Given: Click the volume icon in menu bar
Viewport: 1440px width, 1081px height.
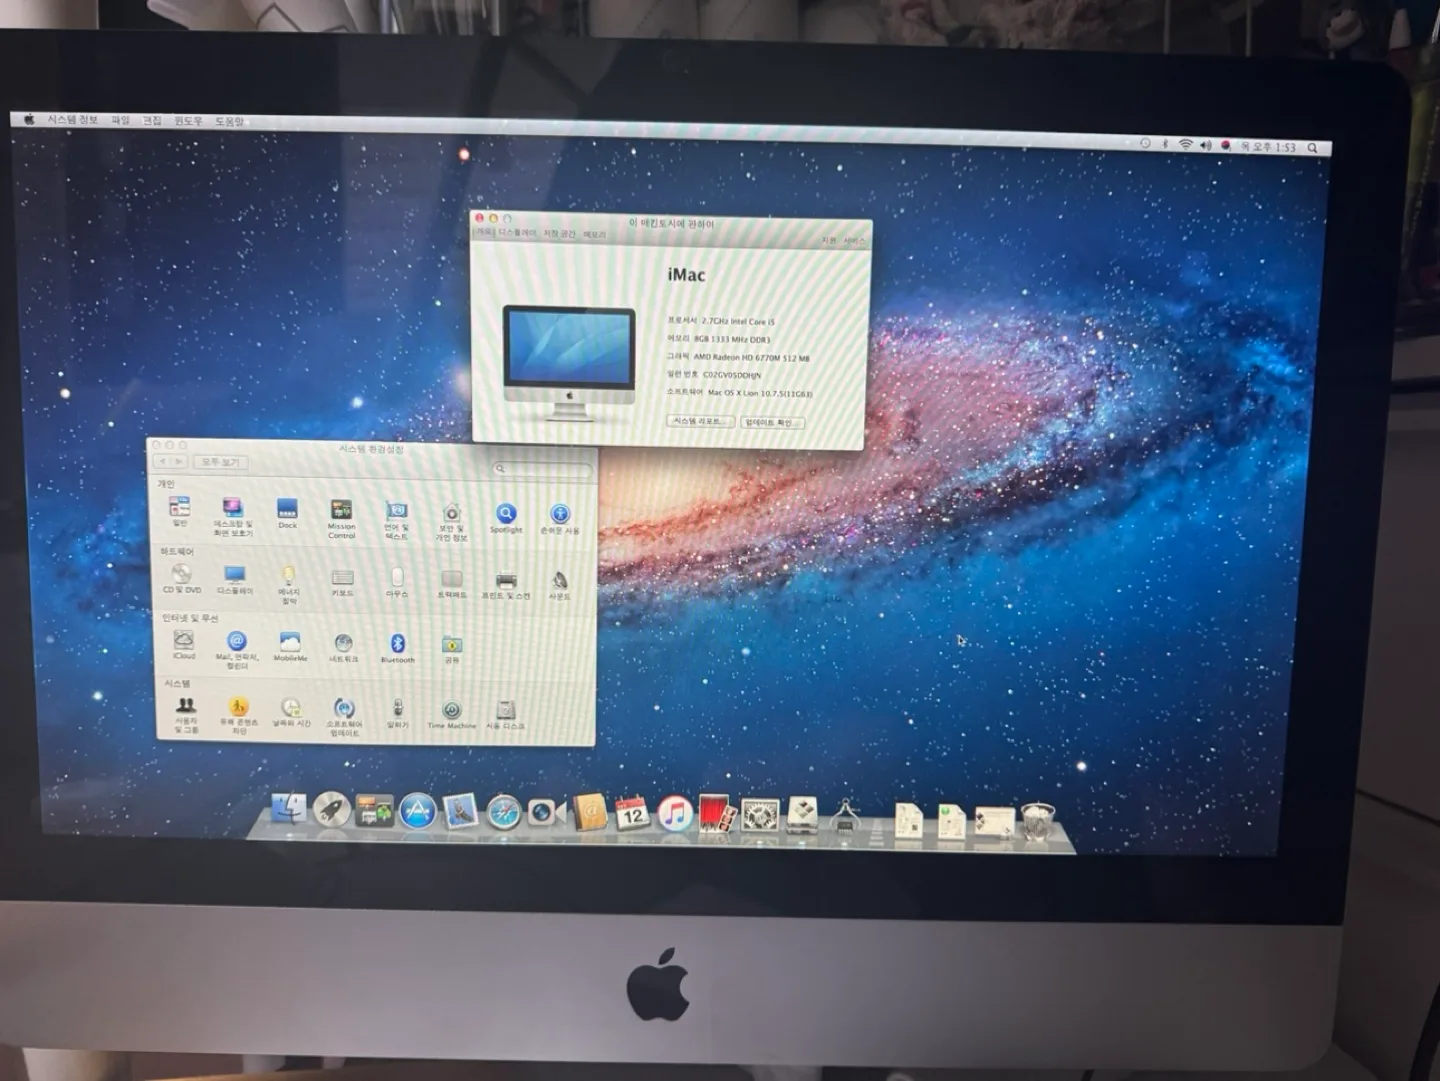Looking at the screenshot, I should point(1206,145).
